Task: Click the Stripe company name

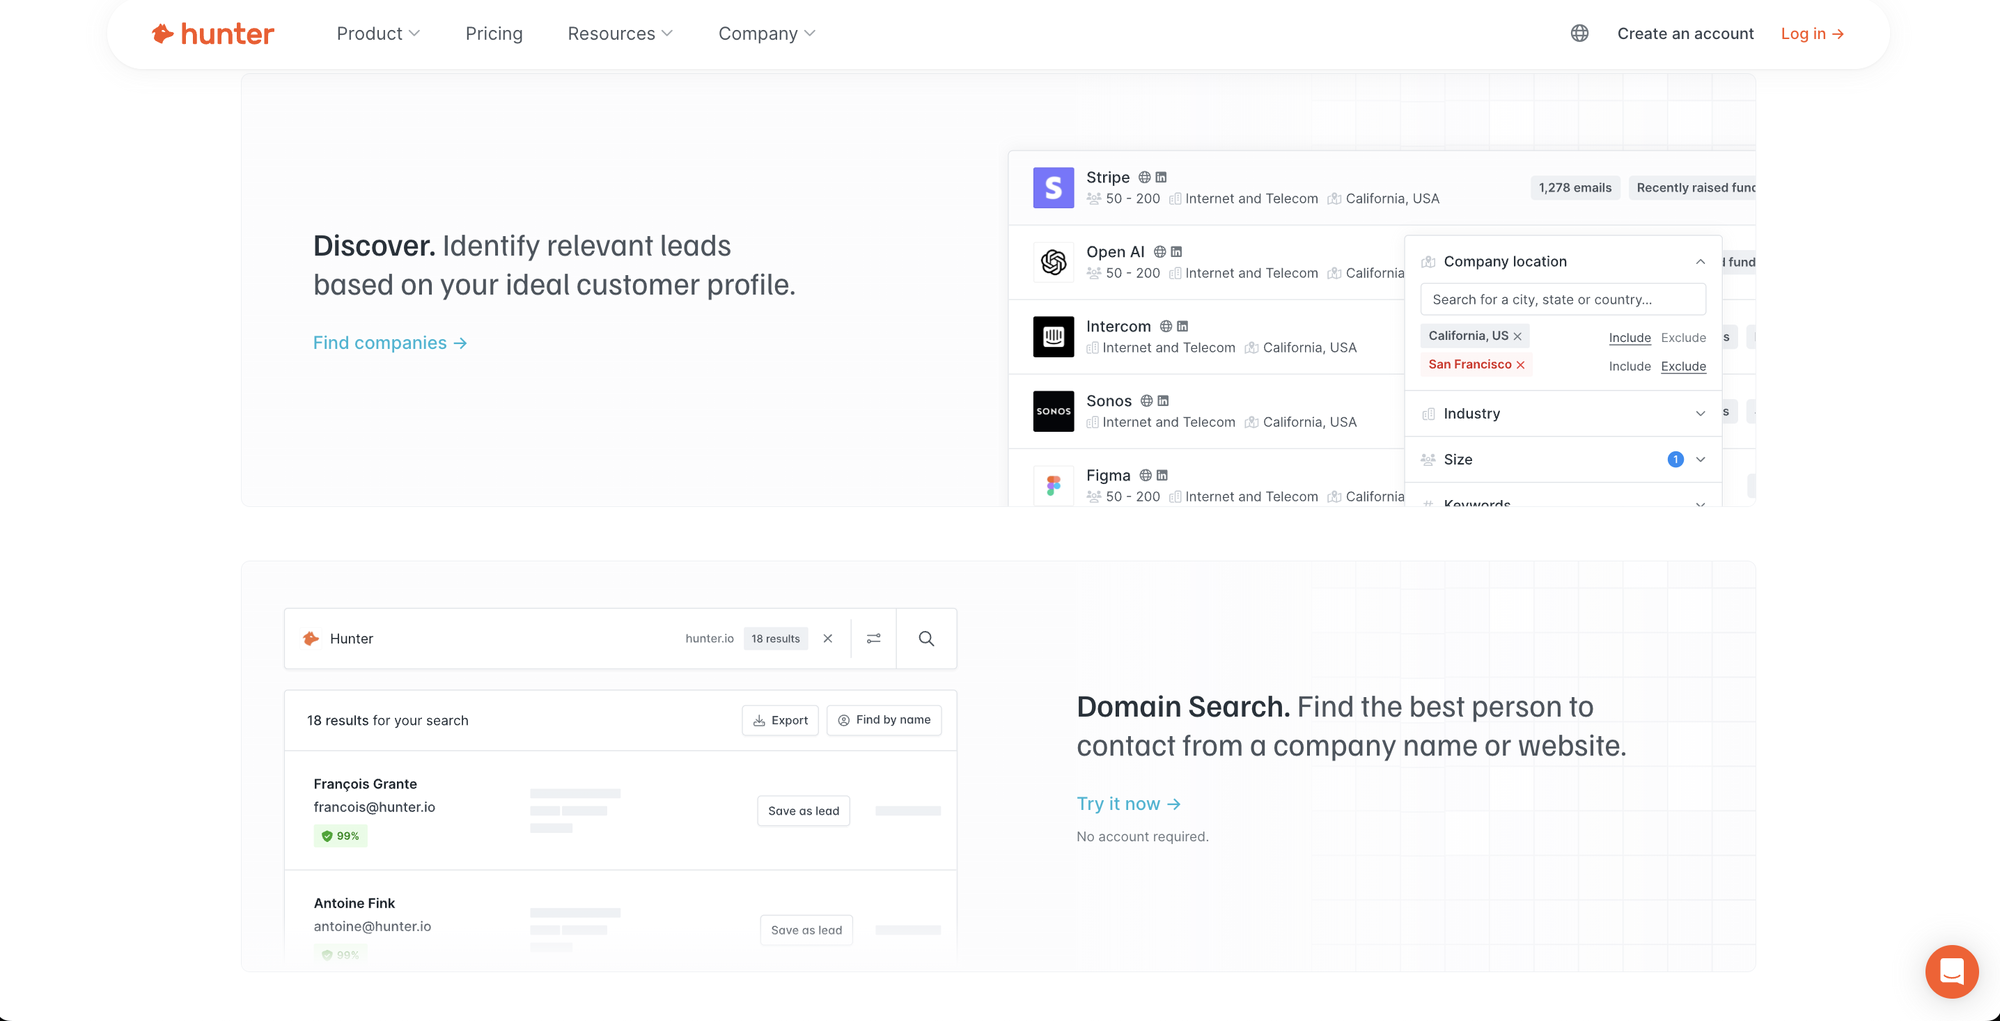Action: 1108,177
